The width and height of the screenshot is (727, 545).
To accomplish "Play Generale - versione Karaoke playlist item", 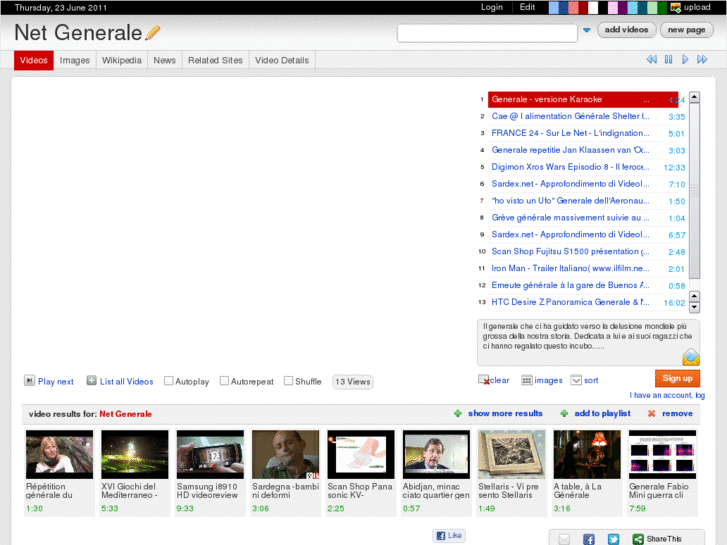I will [x=583, y=99].
